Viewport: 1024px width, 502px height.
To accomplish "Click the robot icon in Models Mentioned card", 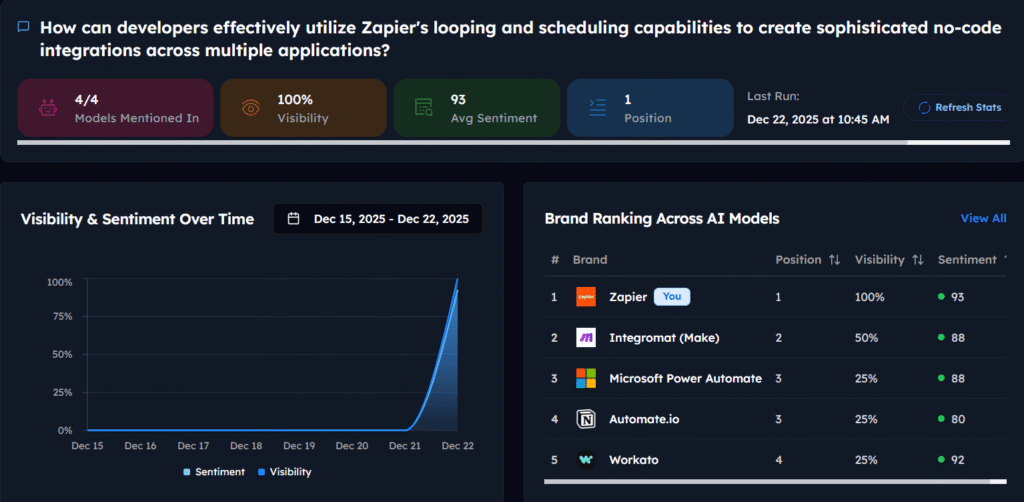I will [48, 108].
